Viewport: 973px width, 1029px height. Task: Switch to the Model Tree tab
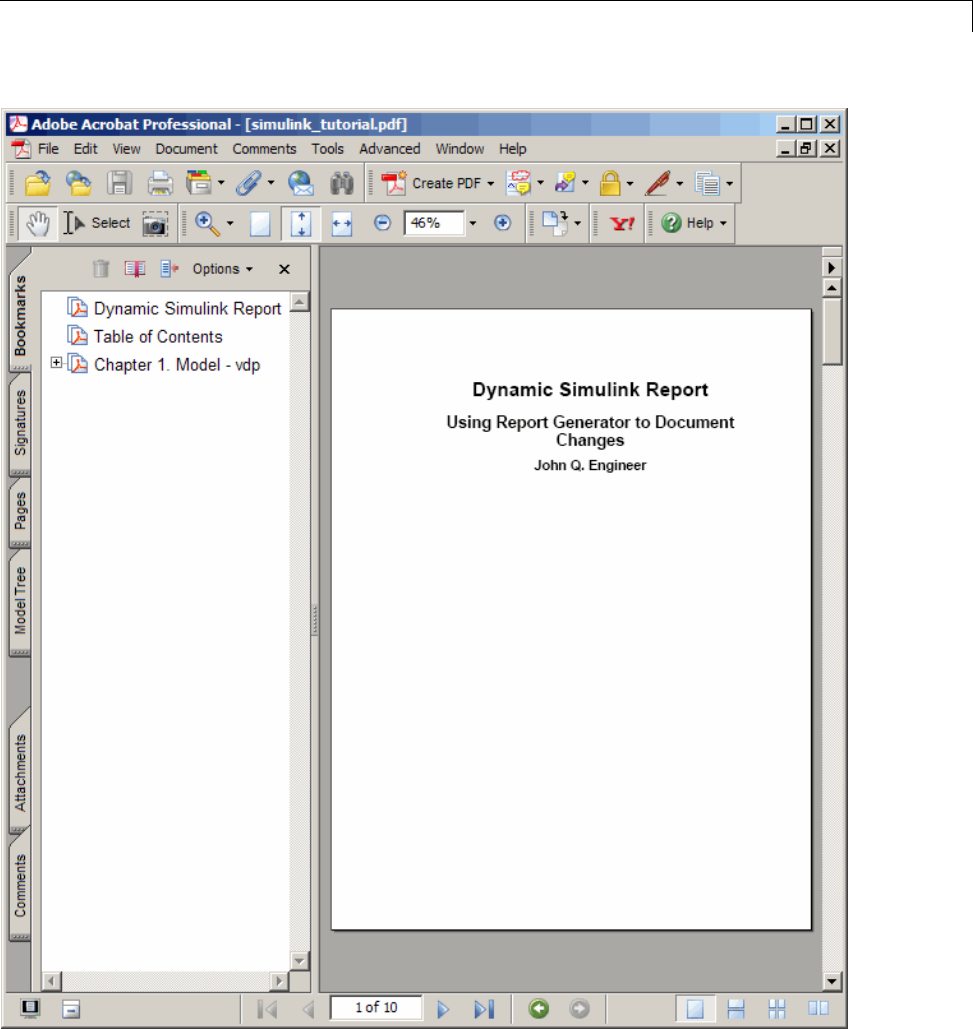(x=20, y=600)
